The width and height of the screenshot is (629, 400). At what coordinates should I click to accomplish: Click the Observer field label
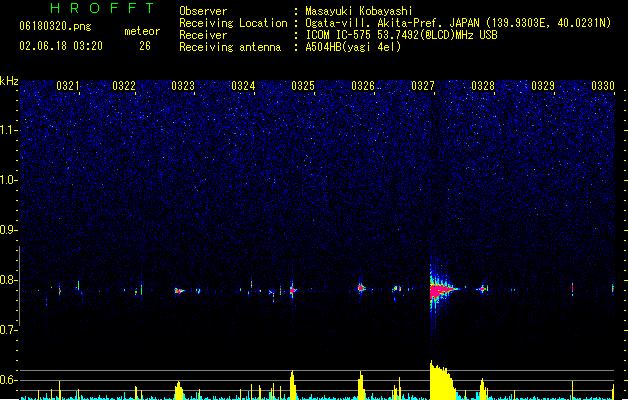[203, 11]
